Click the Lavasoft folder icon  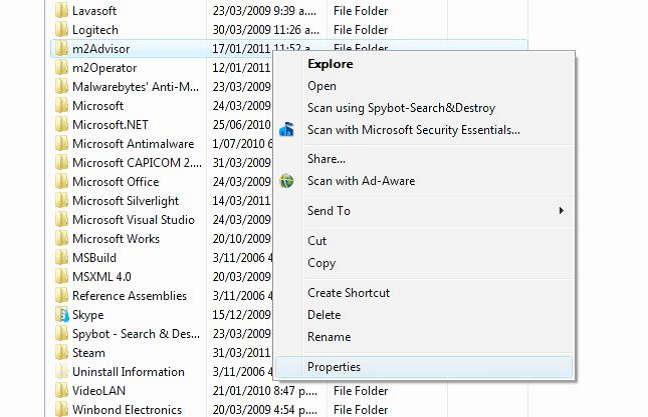(62, 11)
